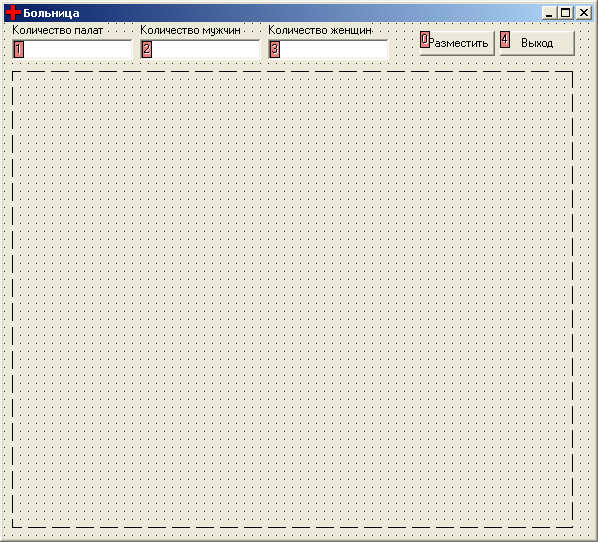This screenshot has height=542, width=598.
Task: Select the 'Количество женщин' input field
Action: [328, 49]
